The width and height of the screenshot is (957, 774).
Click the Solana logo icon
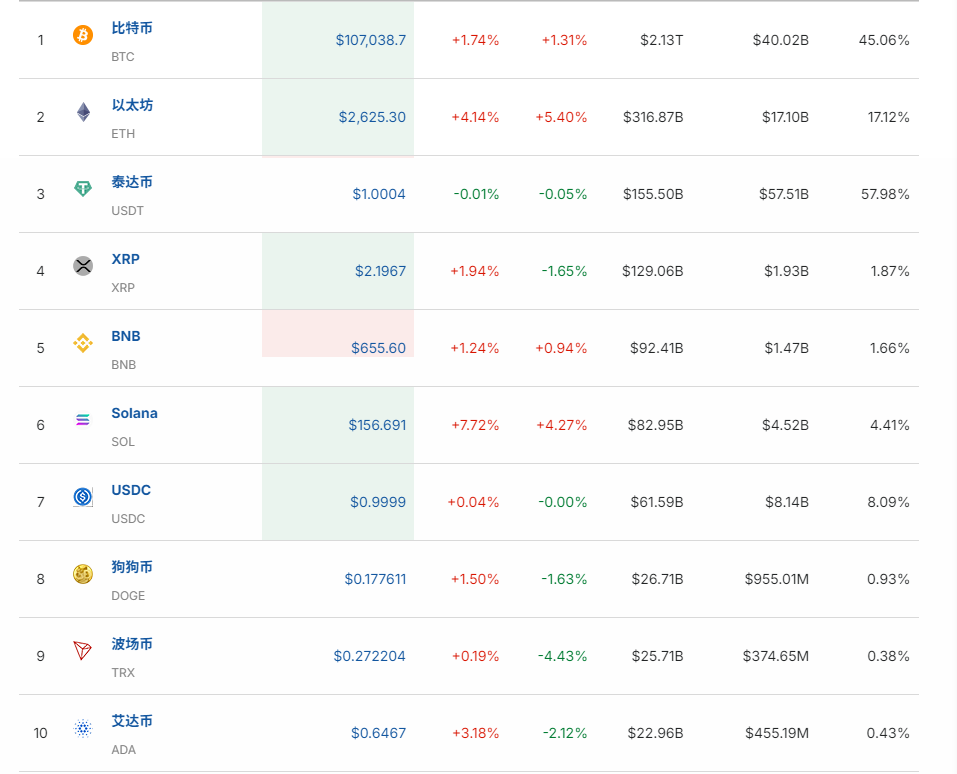tap(83, 420)
